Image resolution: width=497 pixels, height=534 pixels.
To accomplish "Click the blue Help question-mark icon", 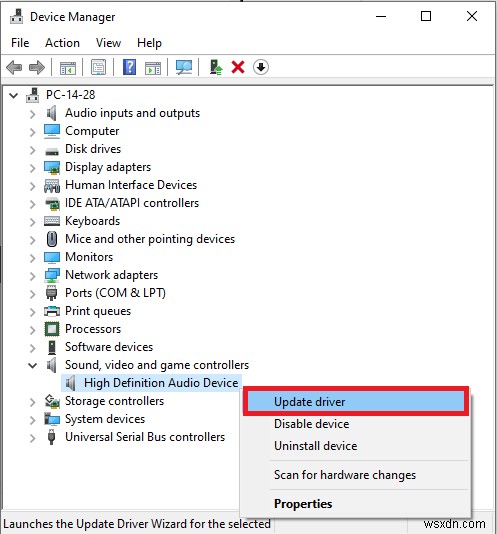I will click(129, 67).
